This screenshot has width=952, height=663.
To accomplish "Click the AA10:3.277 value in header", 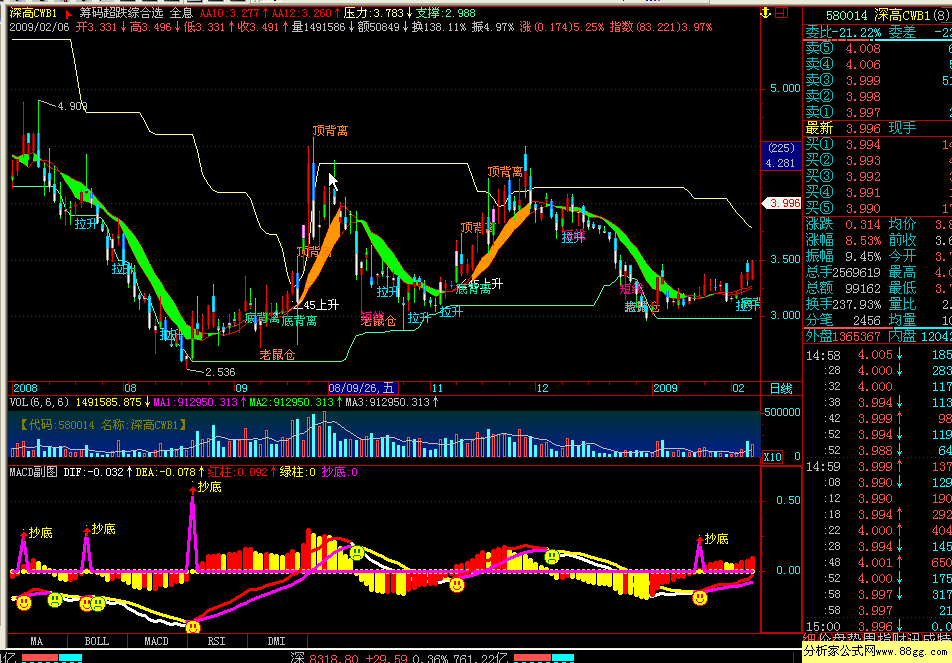I will coord(230,13).
